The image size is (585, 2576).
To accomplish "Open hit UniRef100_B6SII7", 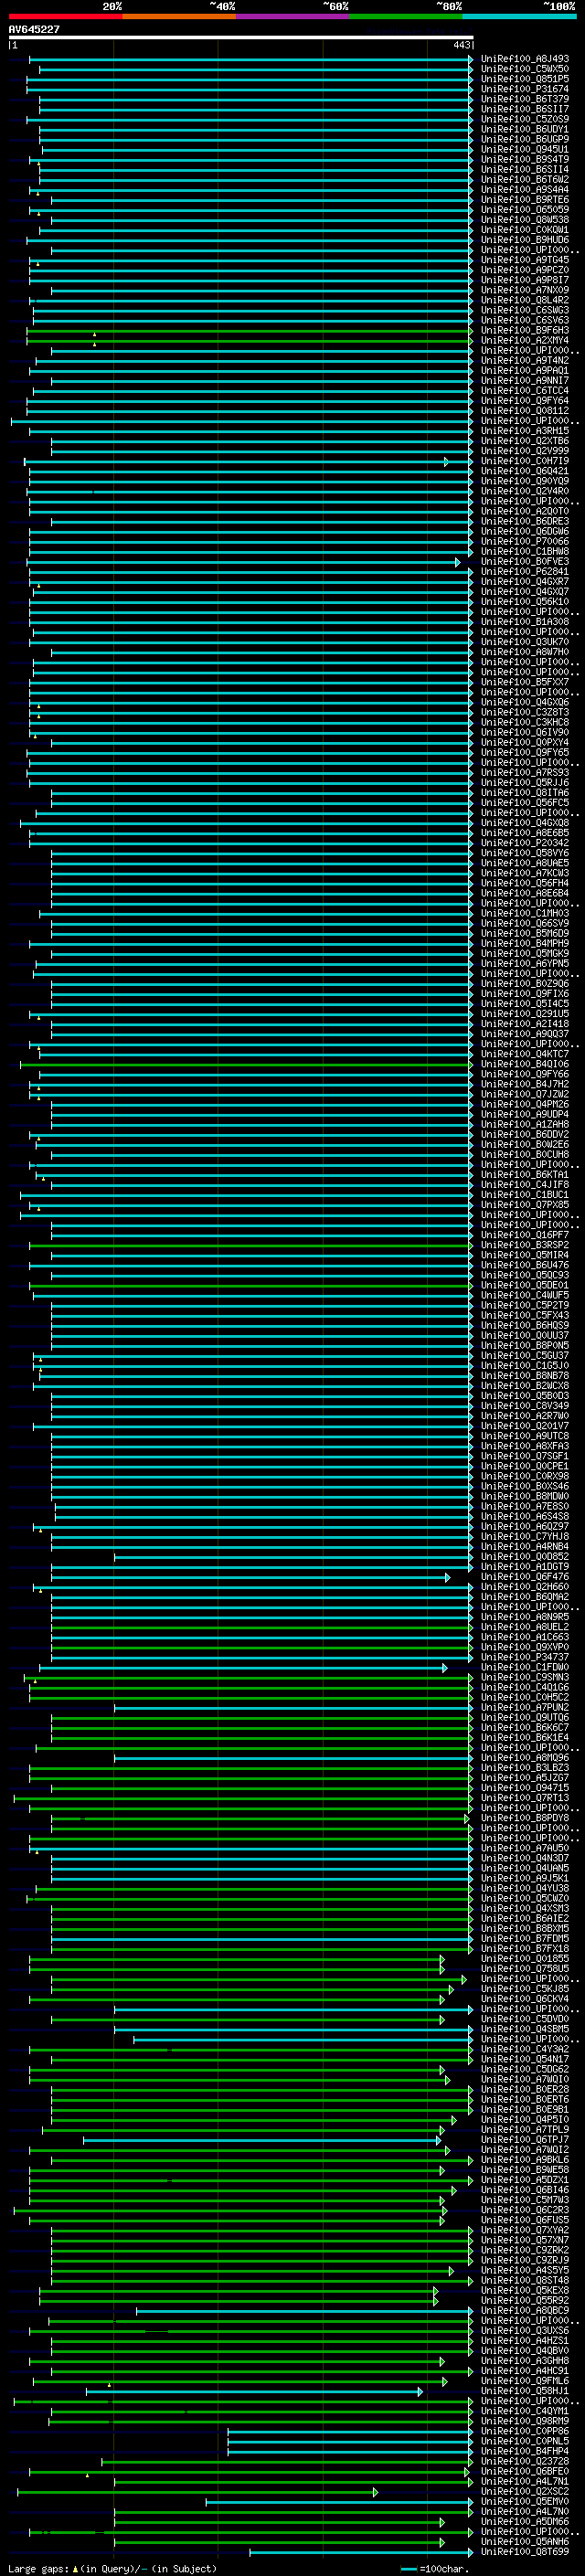I will [x=524, y=109].
